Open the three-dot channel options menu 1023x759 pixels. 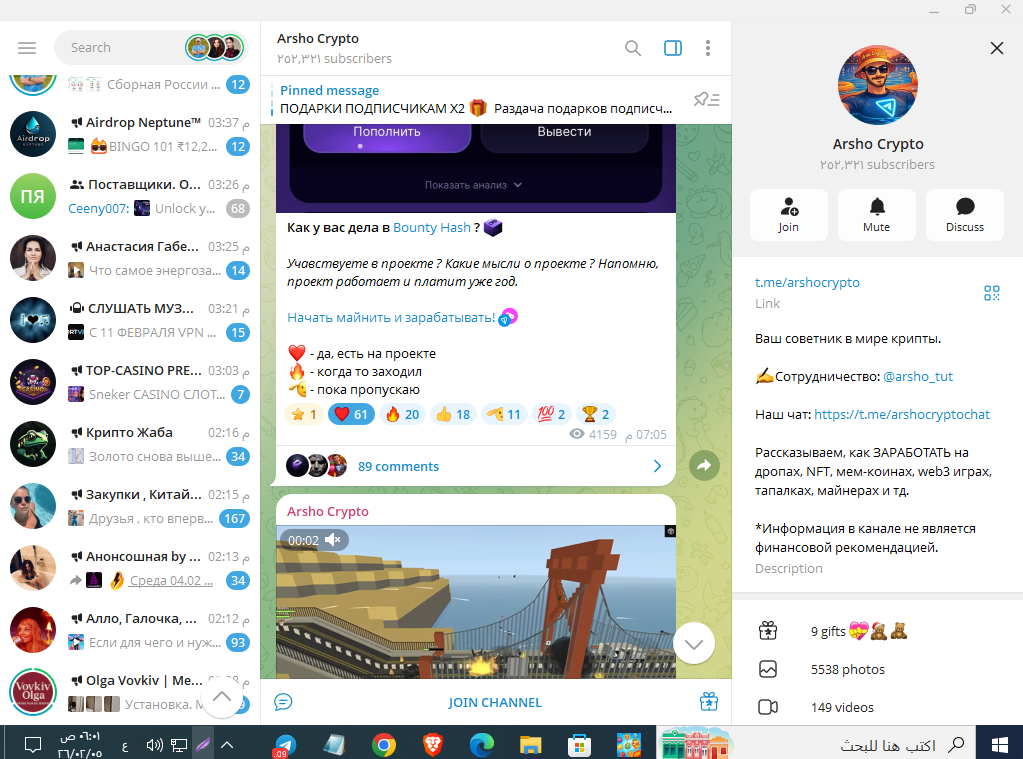pyautogui.click(x=708, y=48)
